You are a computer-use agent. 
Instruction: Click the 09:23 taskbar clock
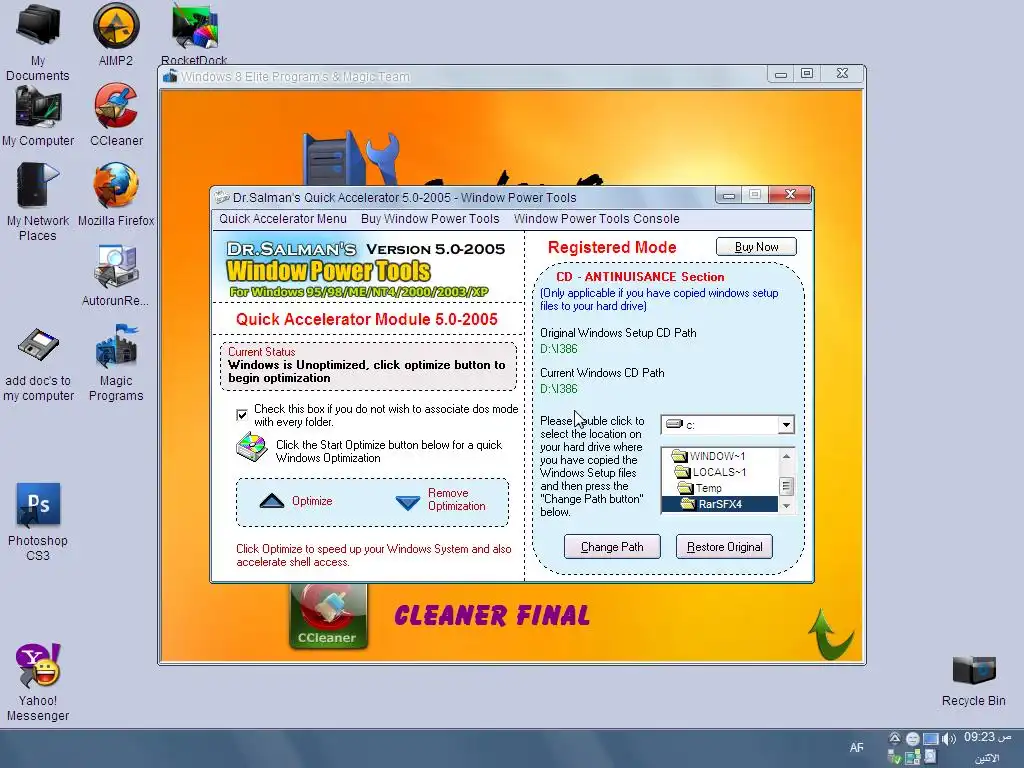(987, 737)
